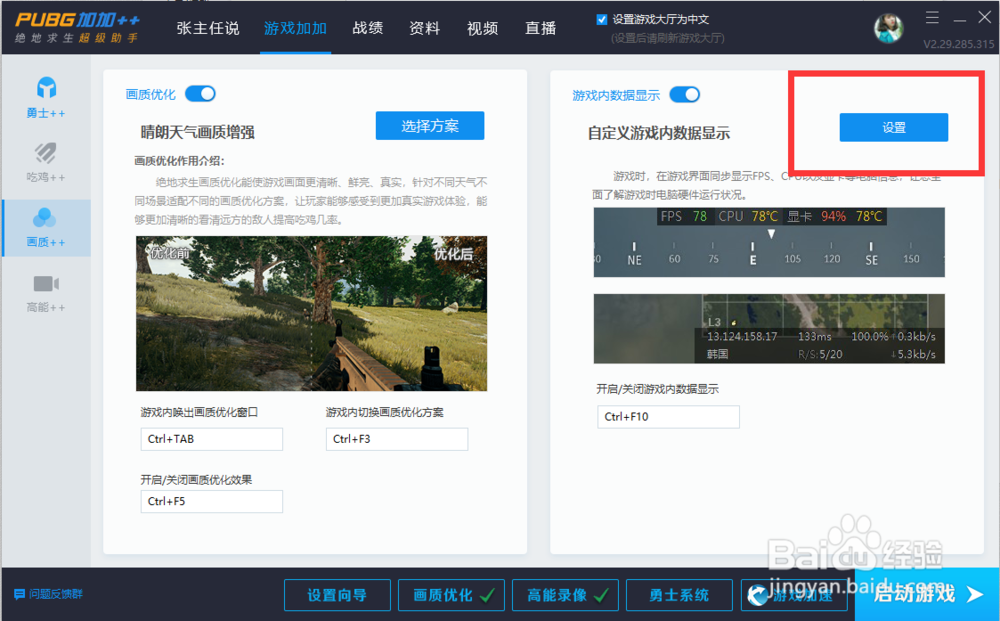Click 画质优化作用介绍 label

pos(179,161)
